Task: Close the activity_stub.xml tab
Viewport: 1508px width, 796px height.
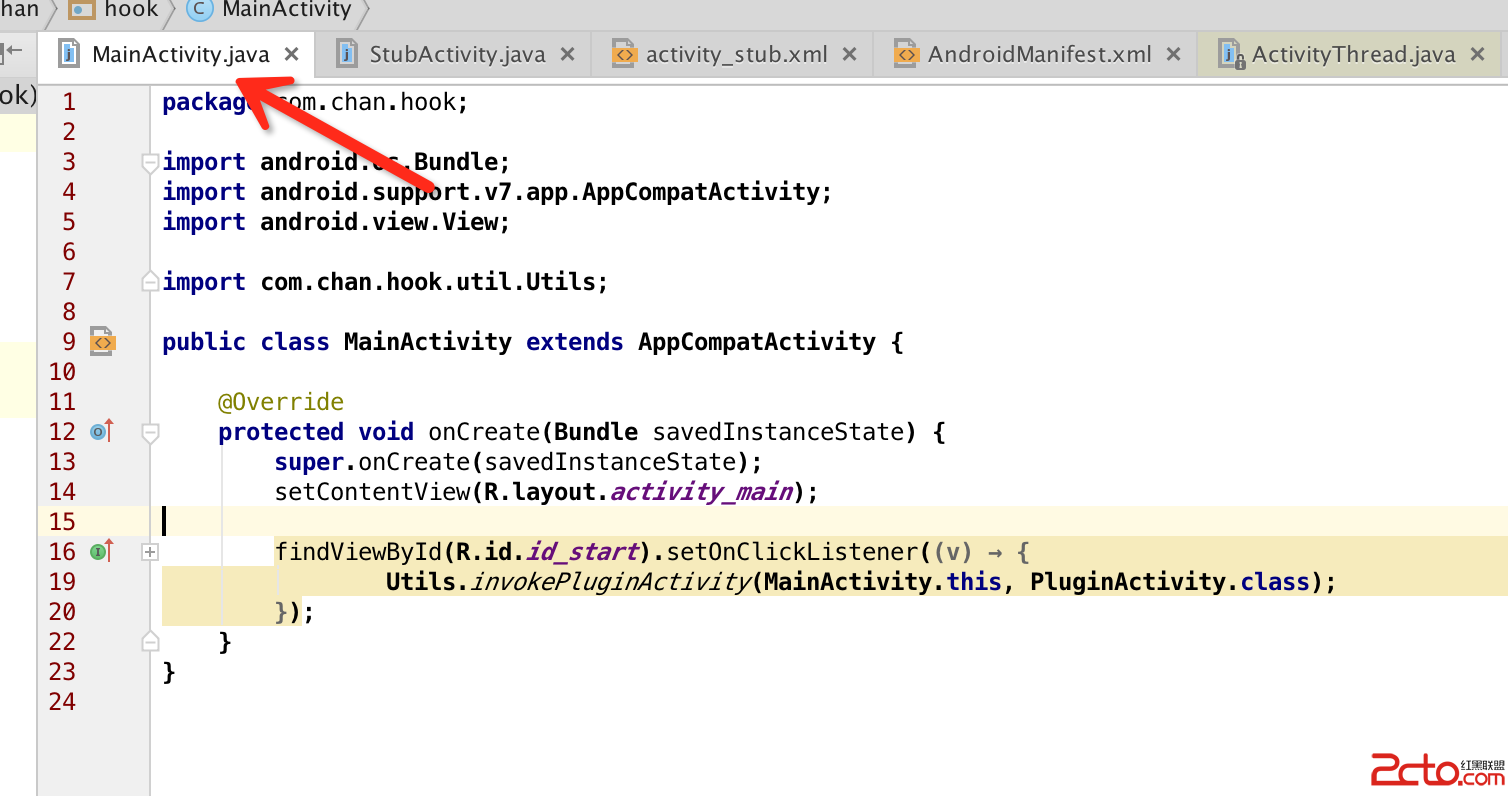Action: (x=849, y=54)
